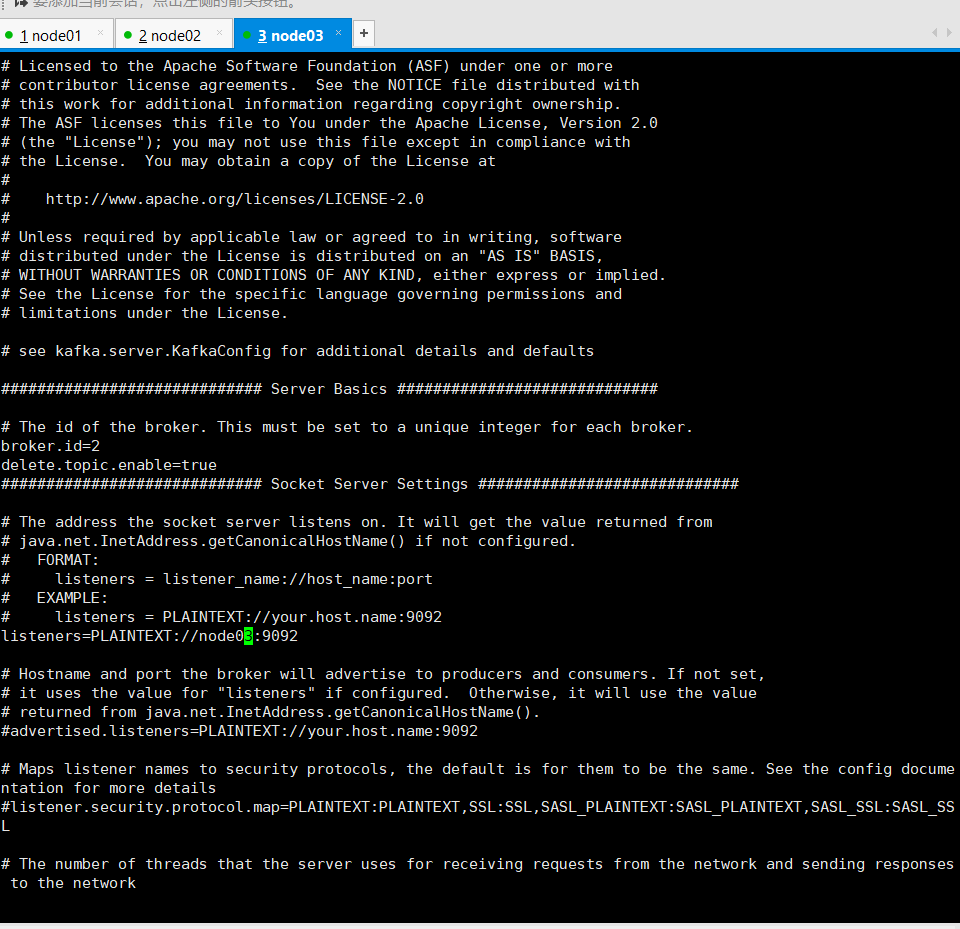
Task: Click the "WITHOUT WARRANTIES OR CONDITIONS" line
Action: (333, 275)
